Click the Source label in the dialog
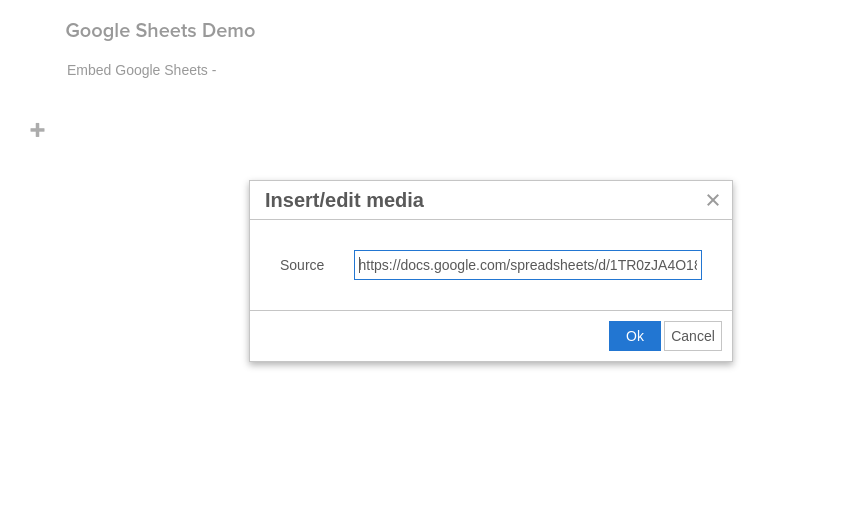This screenshot has width=867, height=519. 302,265
